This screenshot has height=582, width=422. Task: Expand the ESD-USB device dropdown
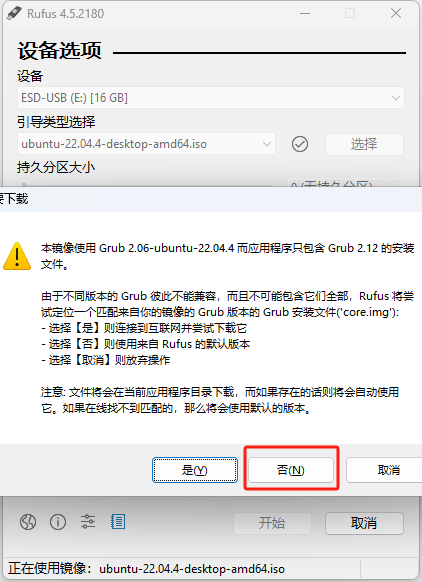(x=211, y=98)
